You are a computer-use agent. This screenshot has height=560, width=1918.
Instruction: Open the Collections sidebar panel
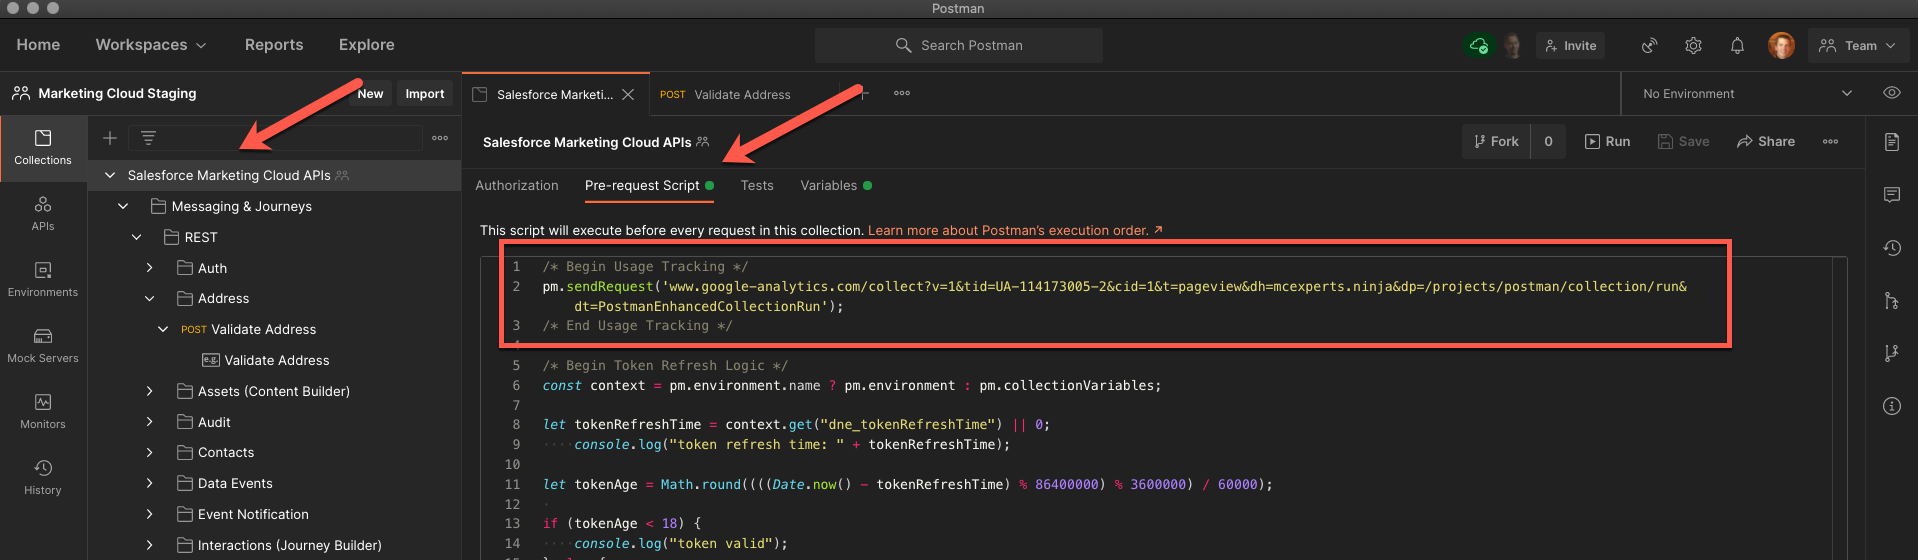[x=43, y=147]
